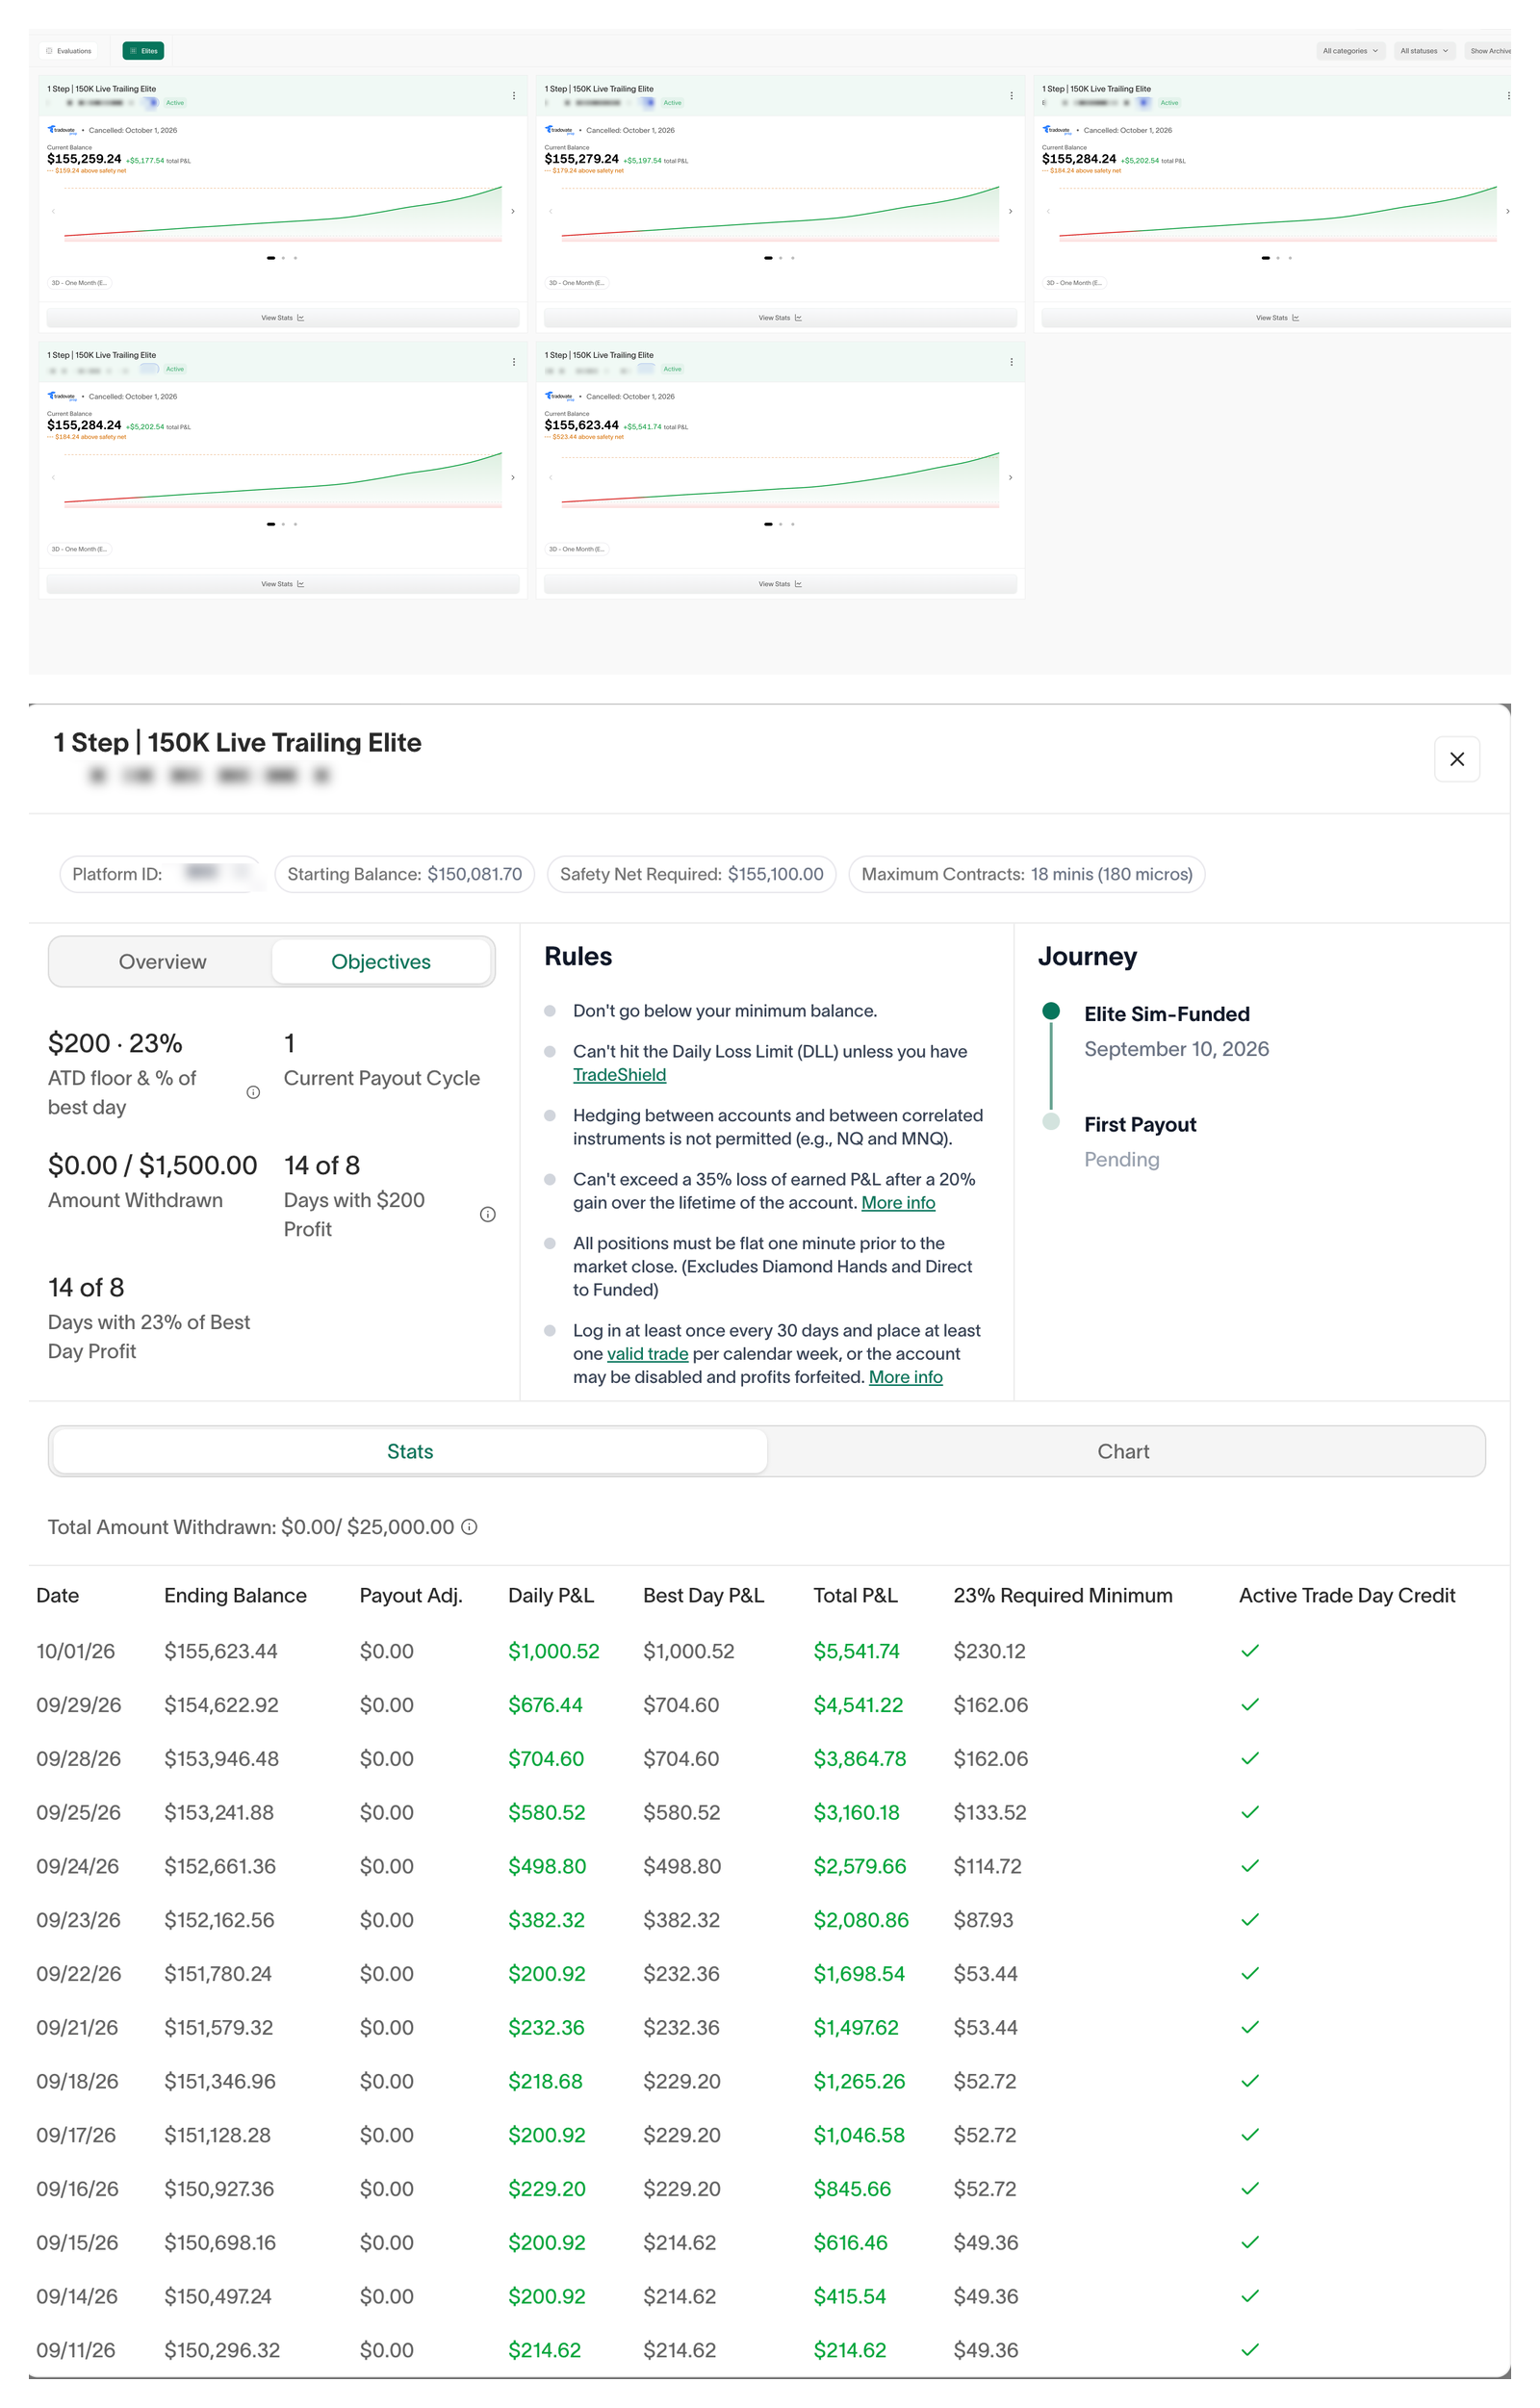Click the 'Starting Balance: $150,081.70' pill
Viewport: 1540px width, 2408px height.
404,874
